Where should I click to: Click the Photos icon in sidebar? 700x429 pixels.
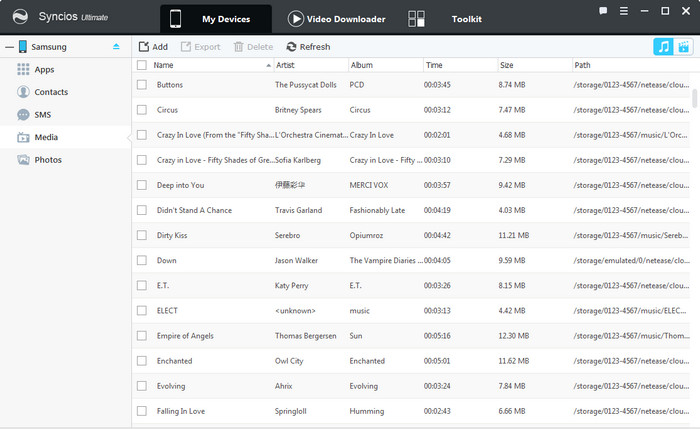[x=23, y=160]
